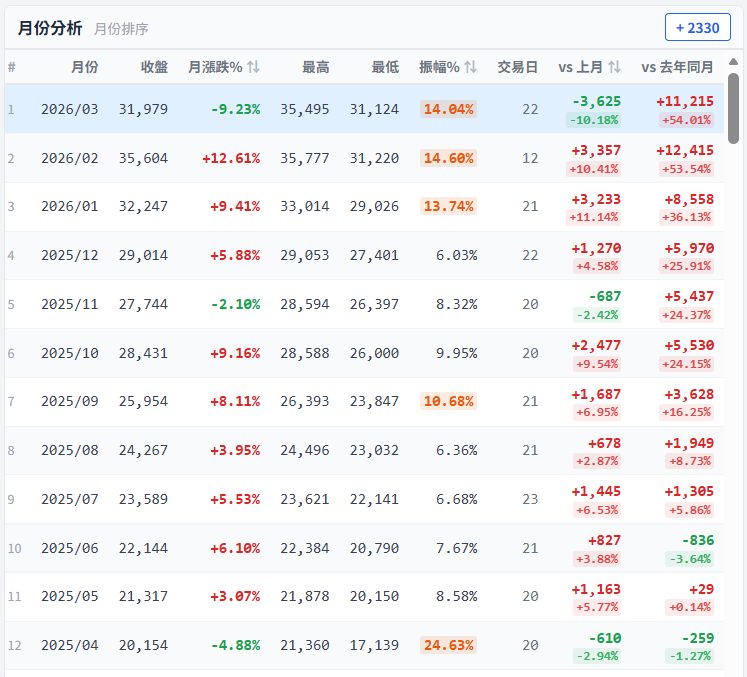The image size is (747, 677).
Task: Click the +29 year-over-year value
Action: coord(702,589)
